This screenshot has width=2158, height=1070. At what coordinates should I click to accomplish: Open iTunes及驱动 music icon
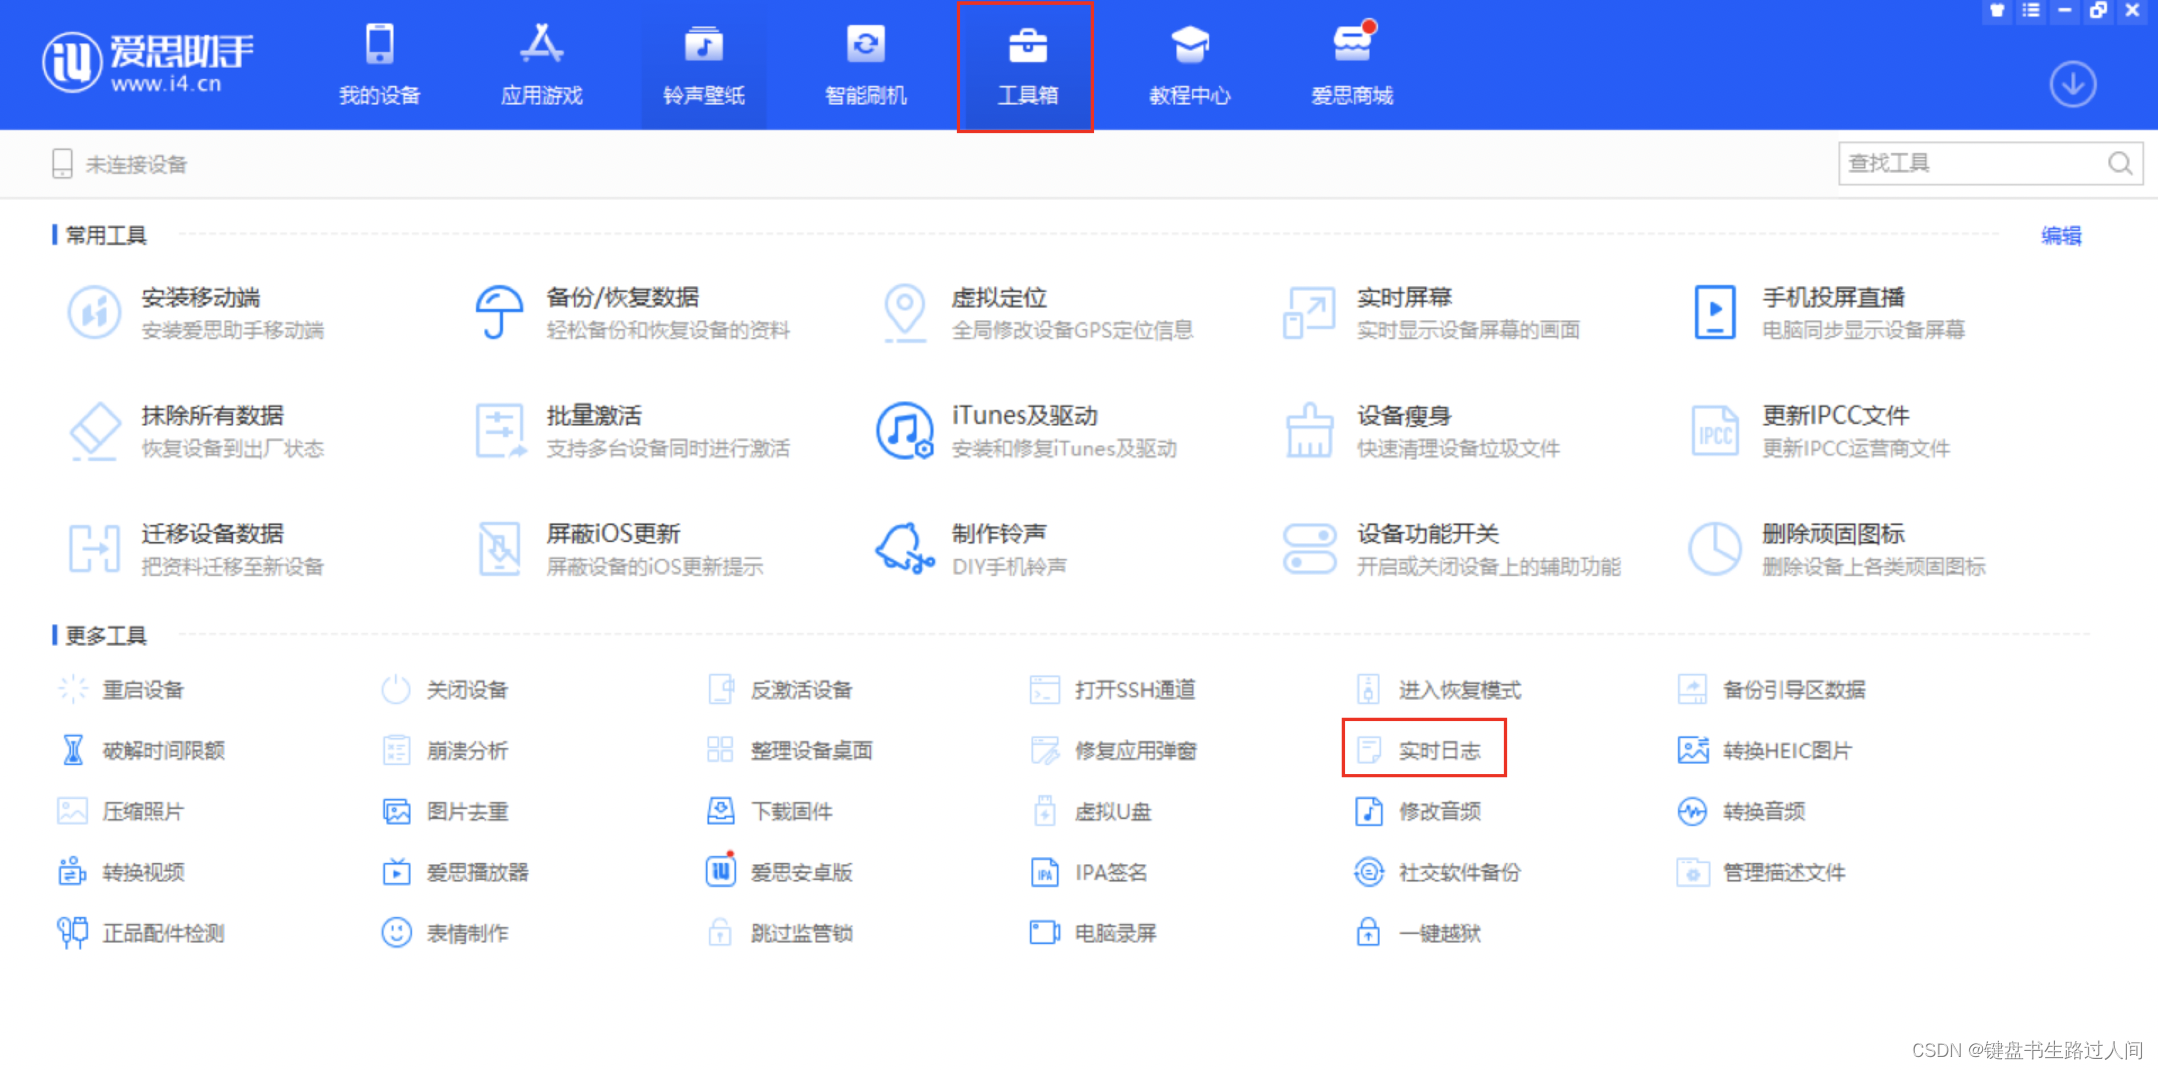coord(904,431)
